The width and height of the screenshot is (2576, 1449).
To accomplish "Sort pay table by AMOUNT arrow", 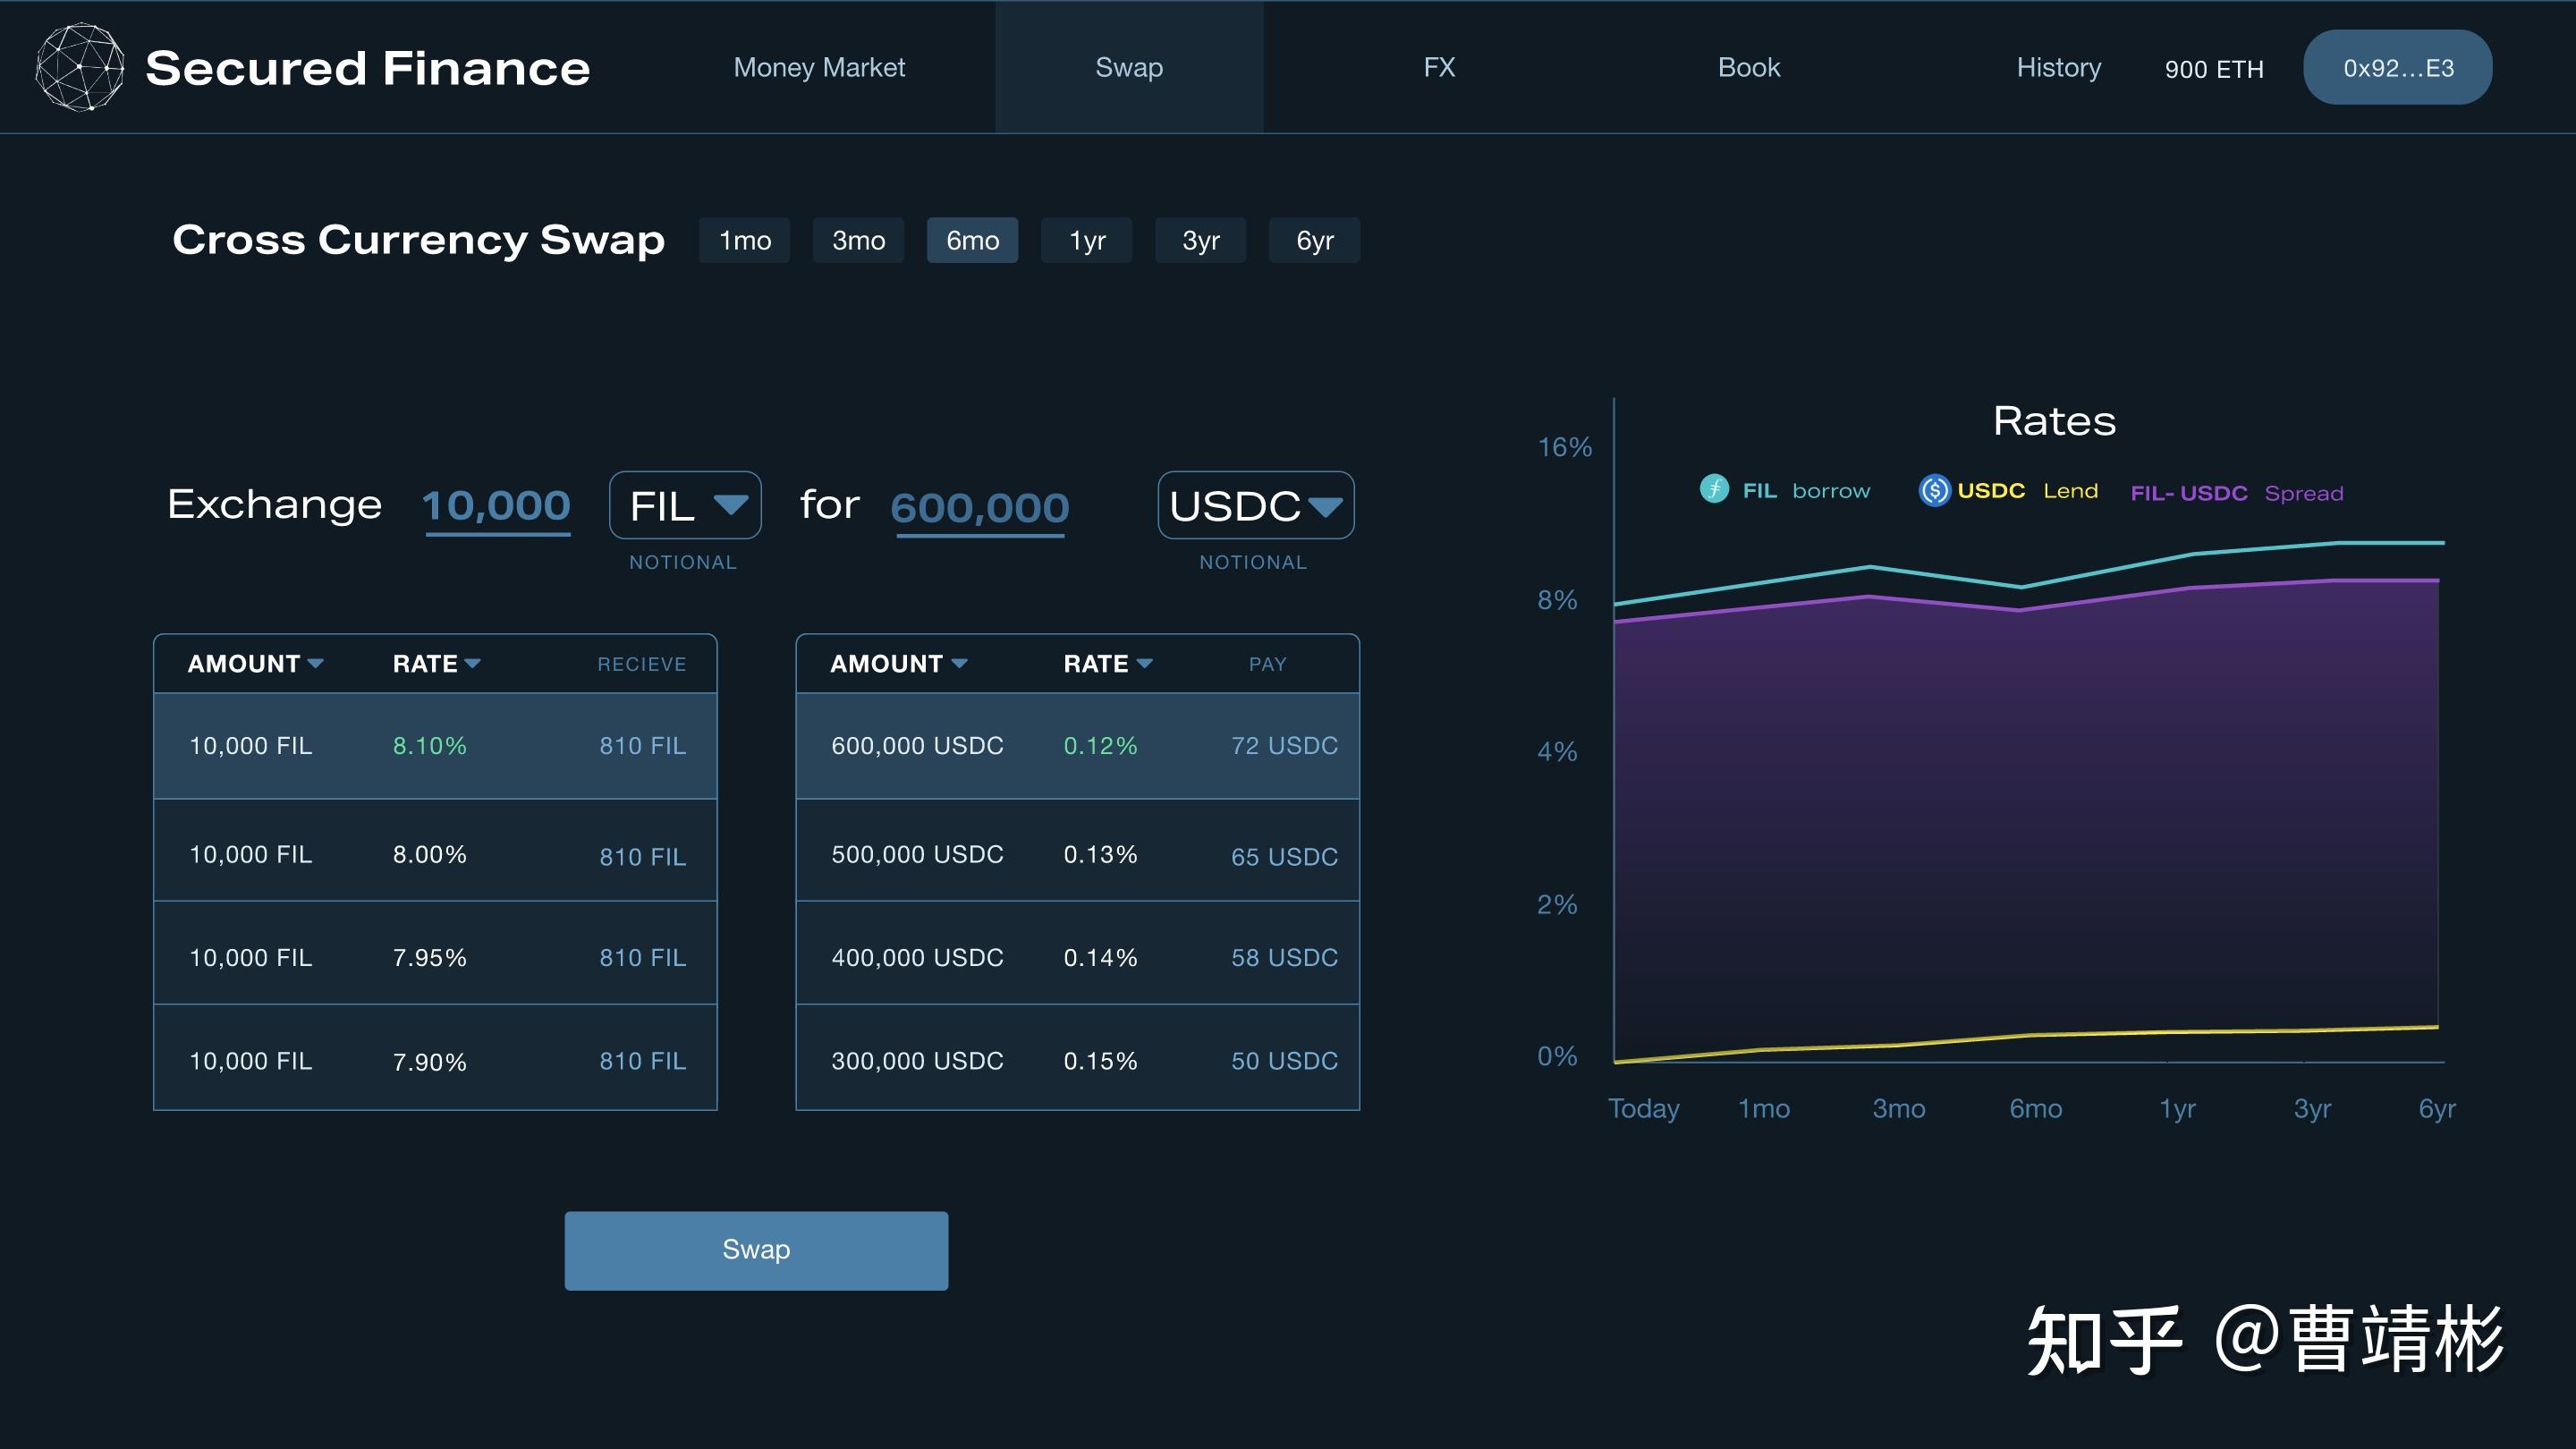I will coord(959,663).
